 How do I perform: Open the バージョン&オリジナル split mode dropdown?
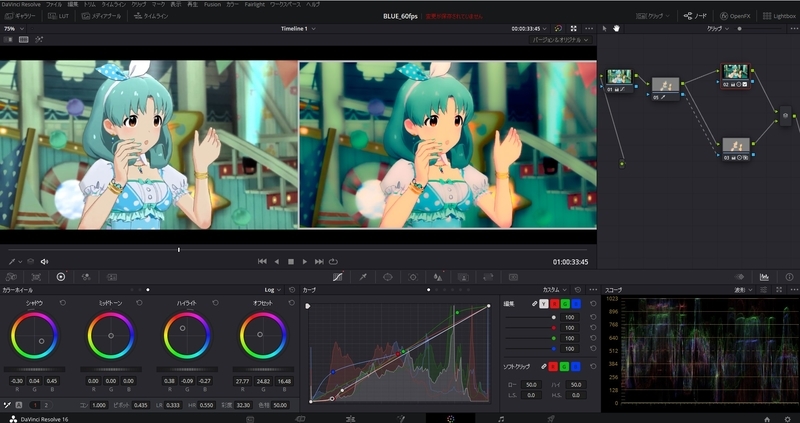pyautogui.click(x=560, y=39)
